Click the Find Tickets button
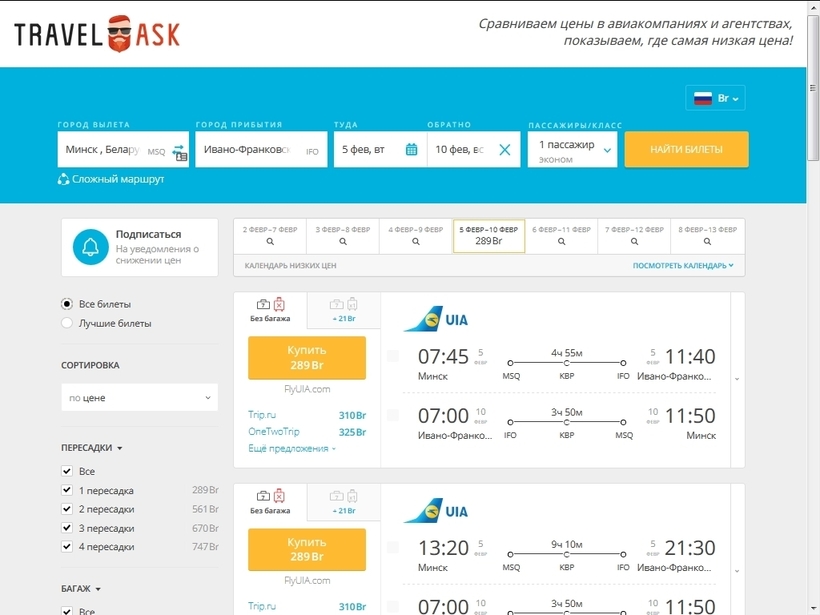820x615 pixels. [686, 150]
